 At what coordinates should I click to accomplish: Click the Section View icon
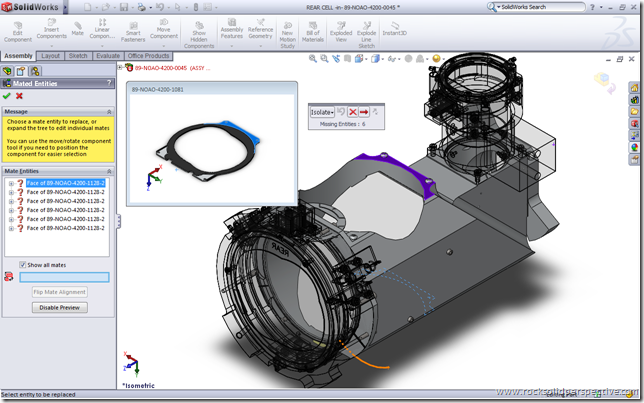[x=347, y=59]
